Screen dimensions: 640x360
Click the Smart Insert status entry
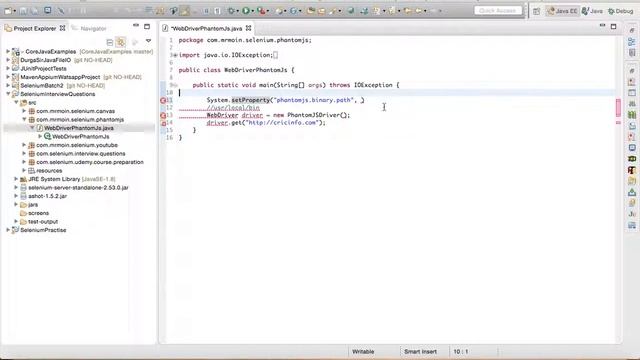pos(420,351)
